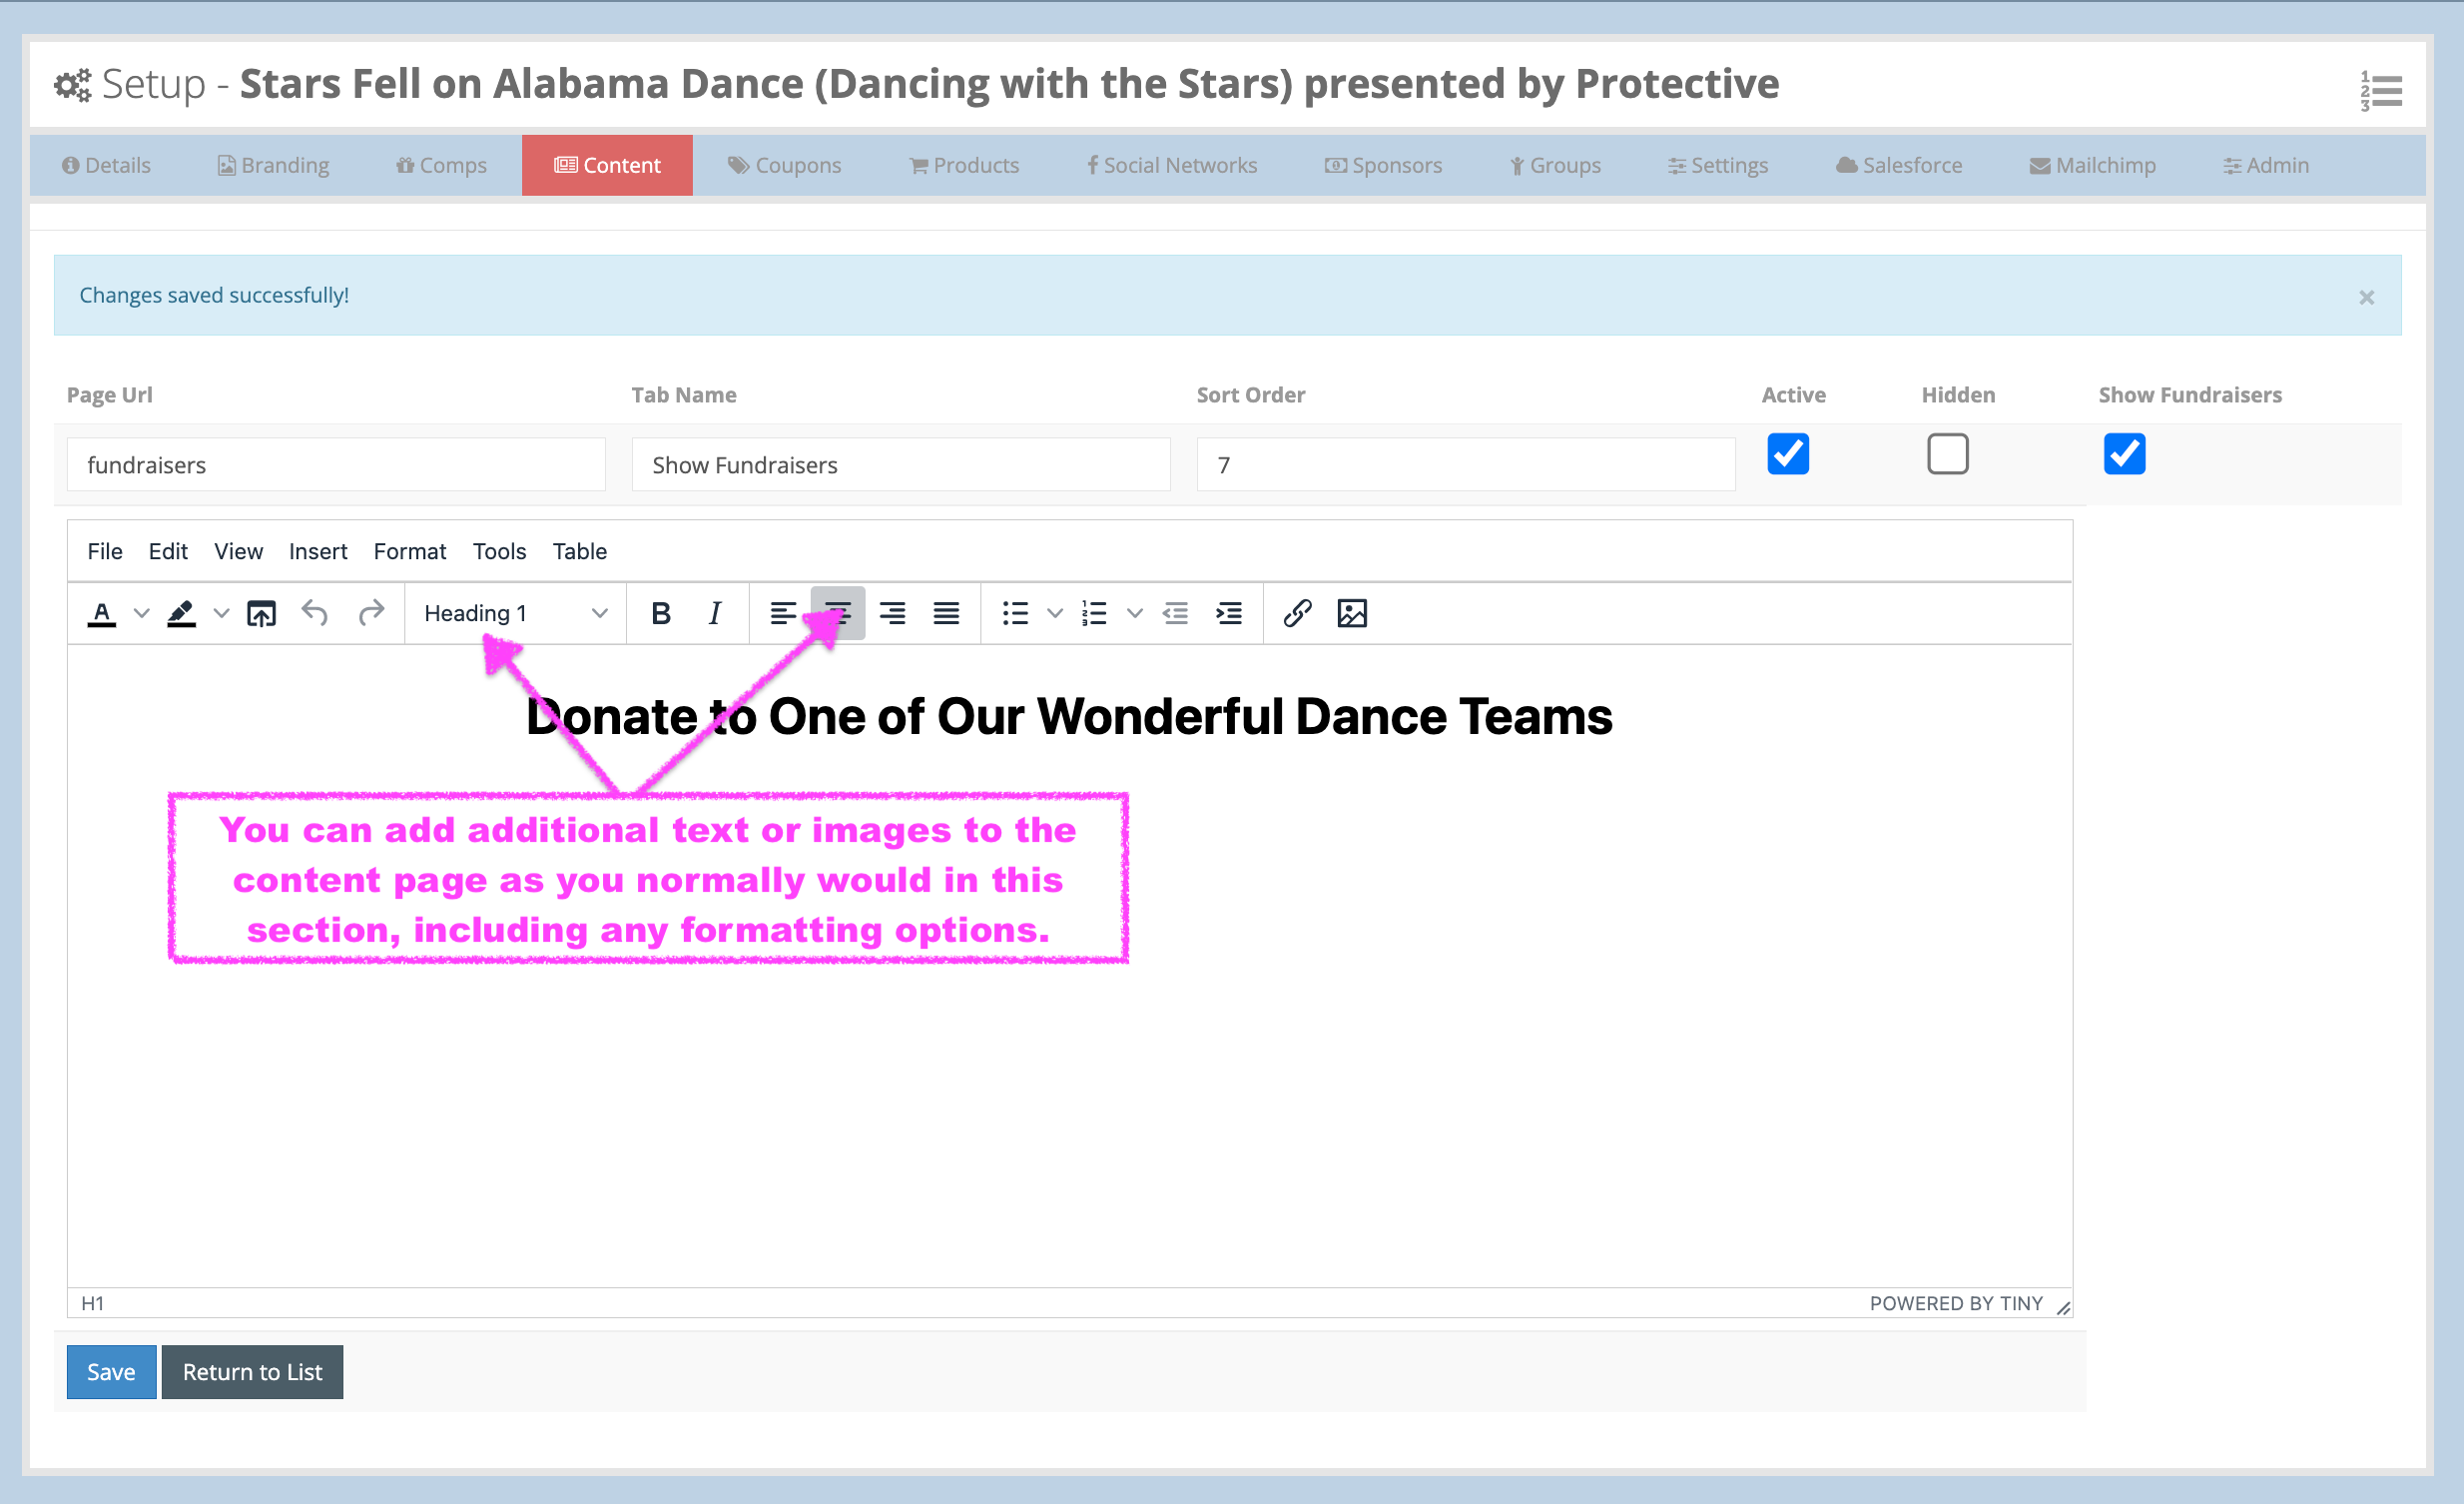
Task: Increase indent of the paragraph
Action: pyautogui.click(x=1228, y=613)
